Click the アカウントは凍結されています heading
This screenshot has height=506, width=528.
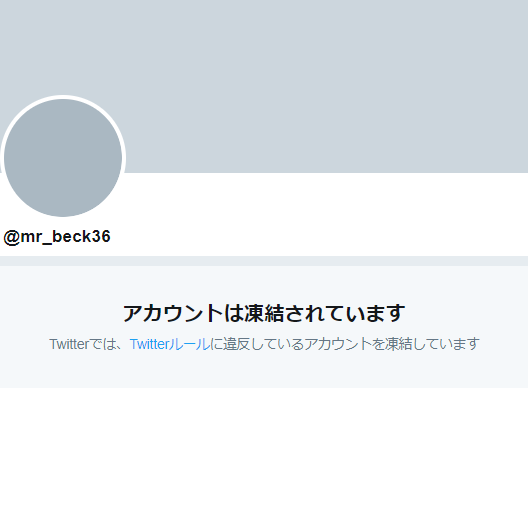[264, 313]
